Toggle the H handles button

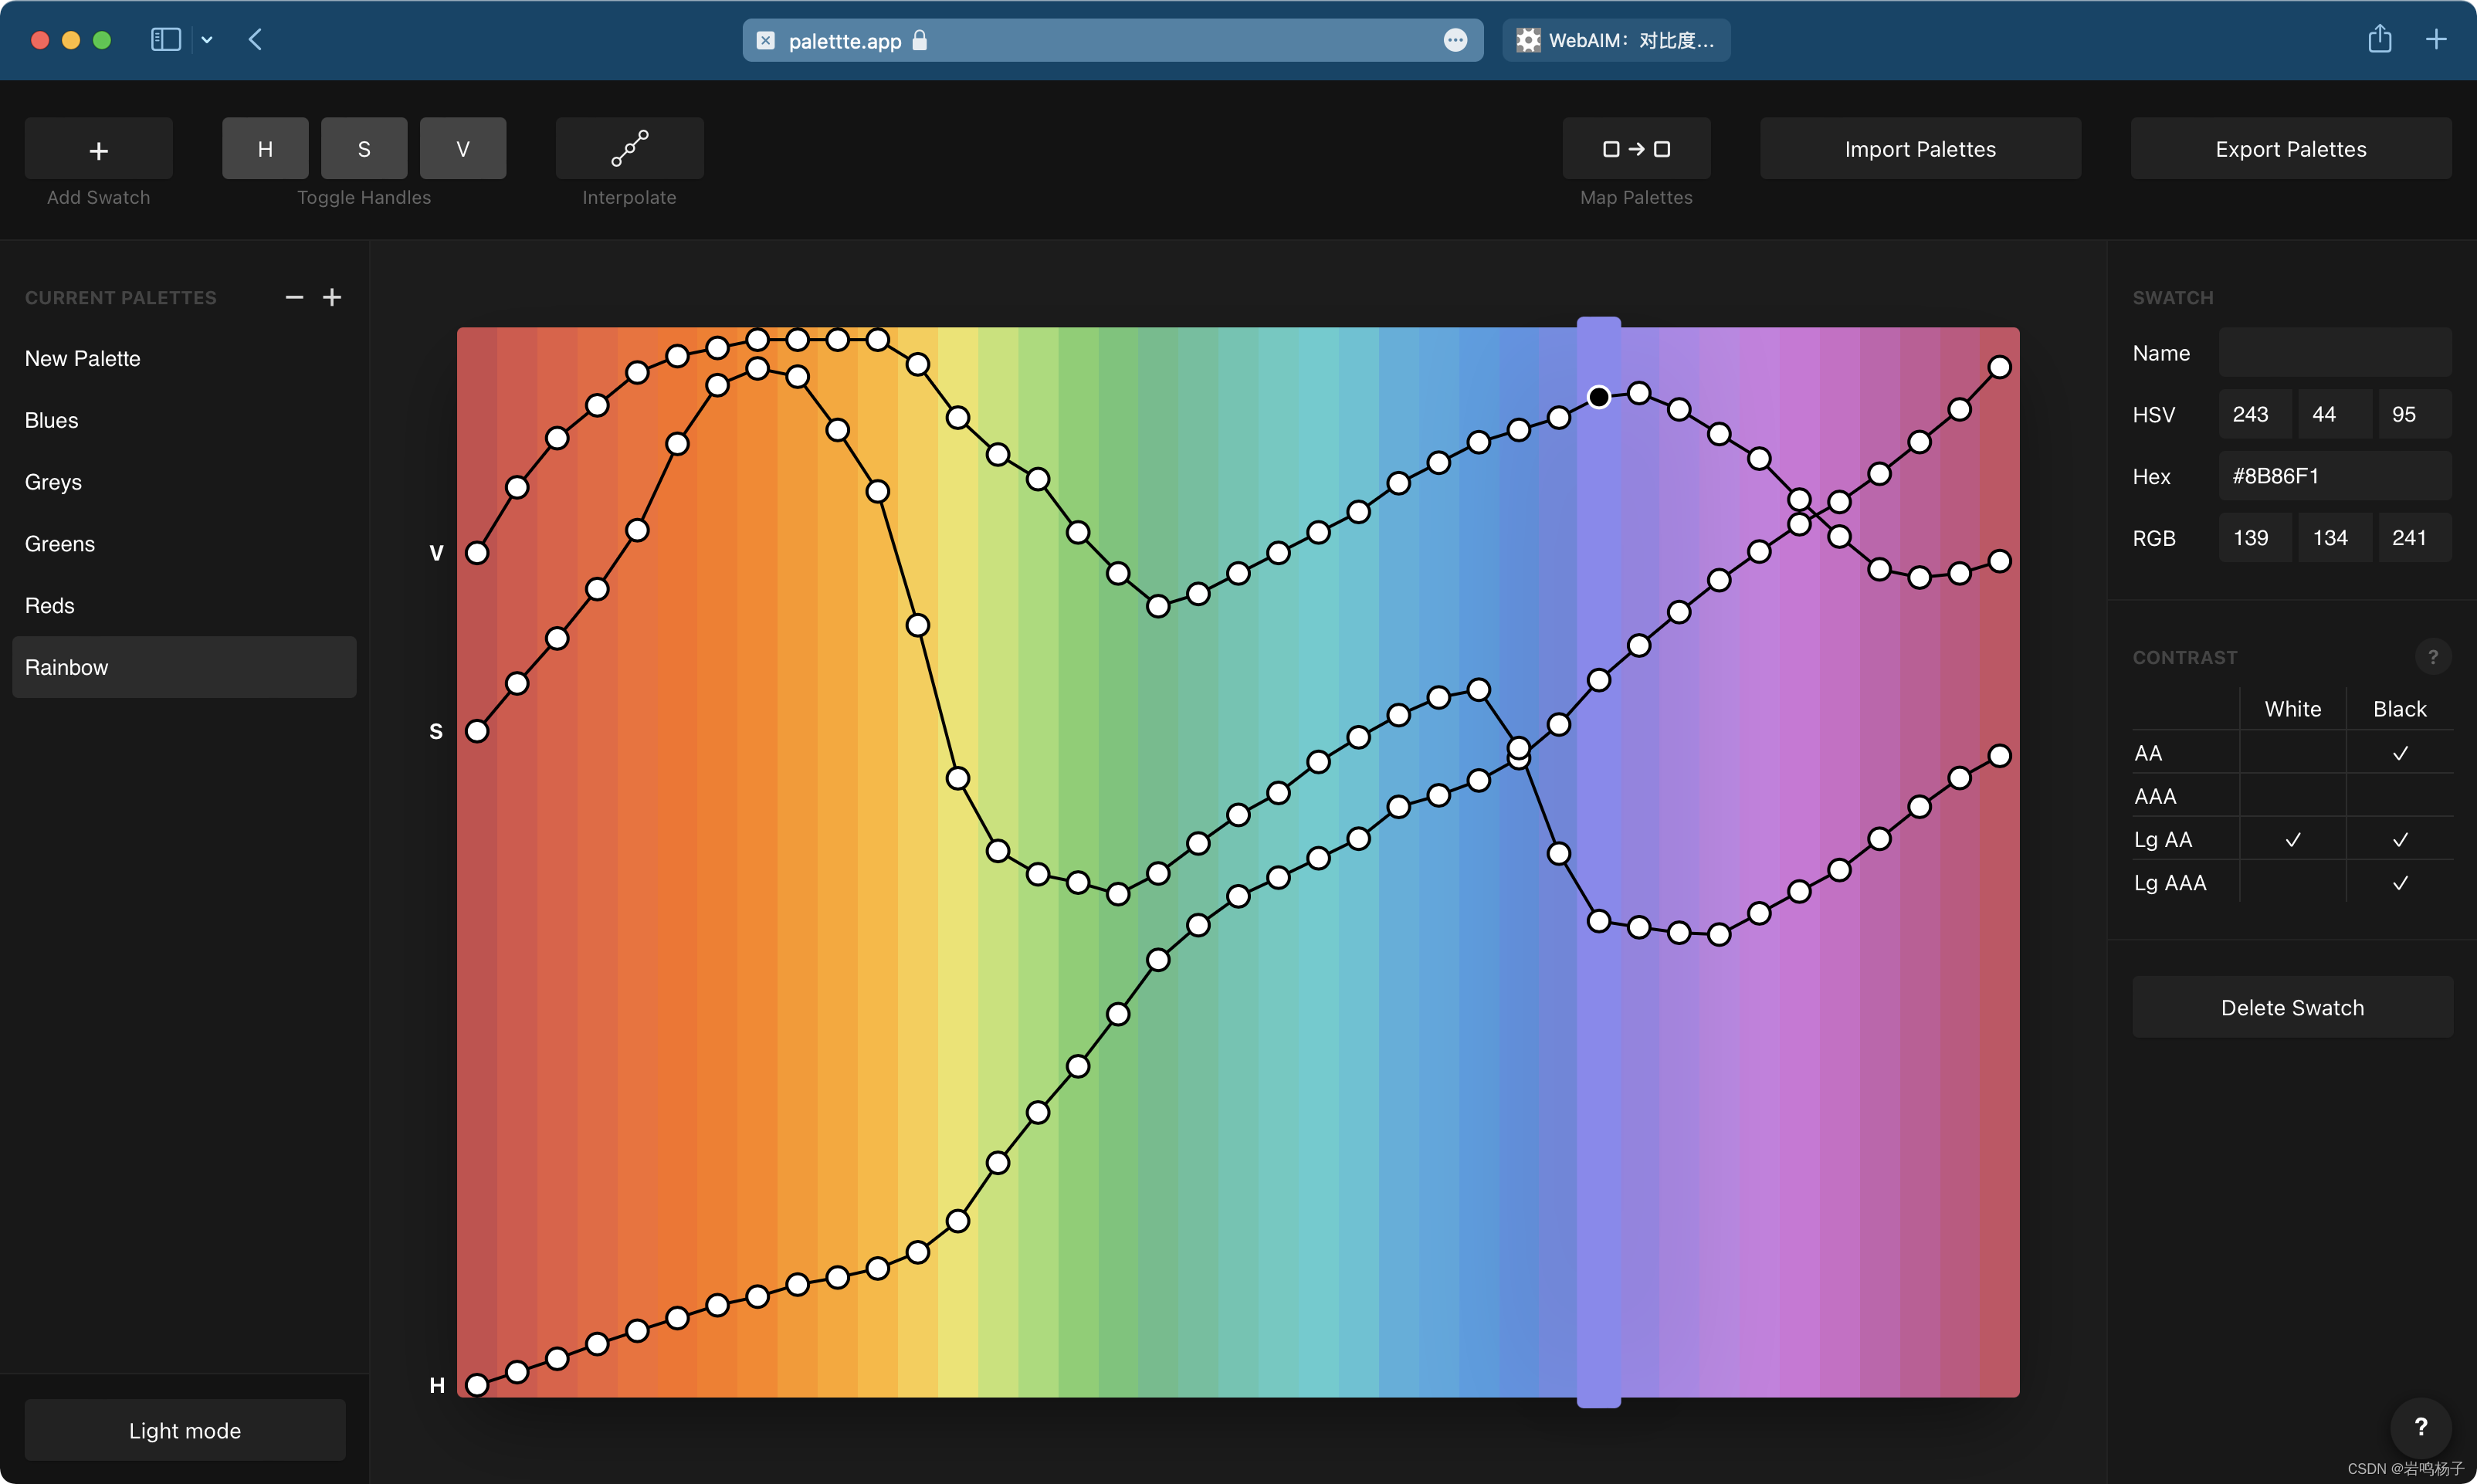[x=265, y=149]
